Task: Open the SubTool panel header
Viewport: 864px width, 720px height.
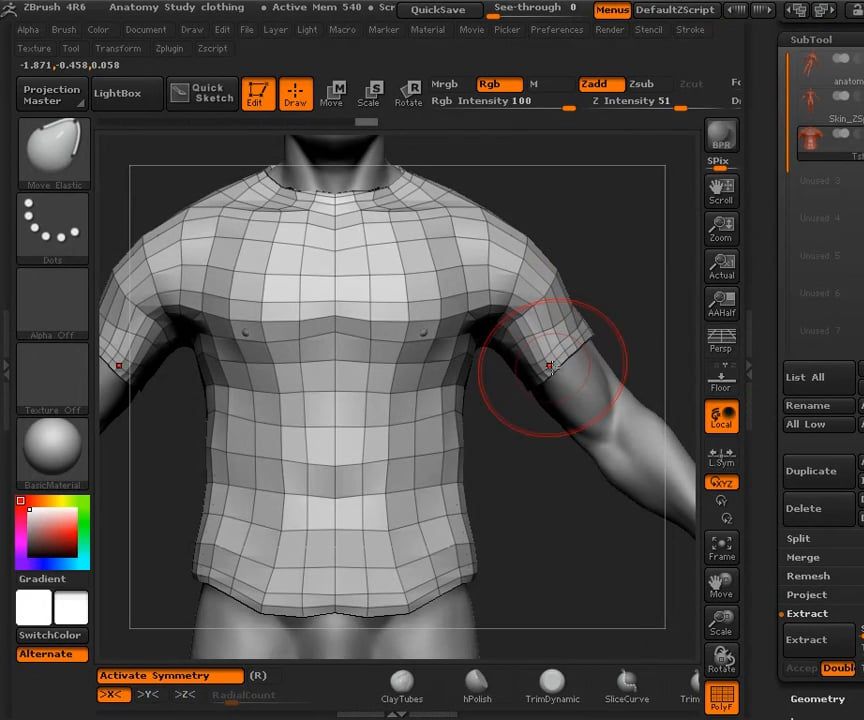Action: coord(810,40)
